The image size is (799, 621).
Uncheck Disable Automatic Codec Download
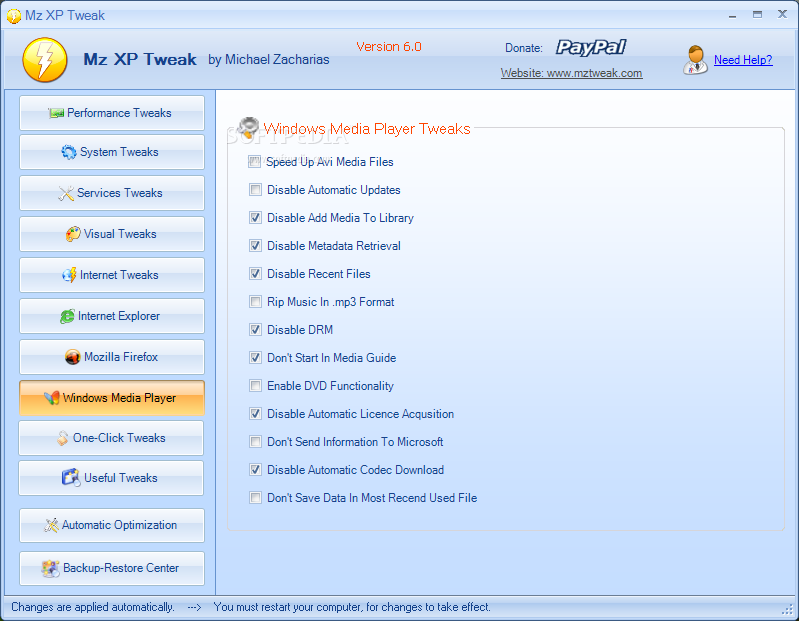point(255,470)
